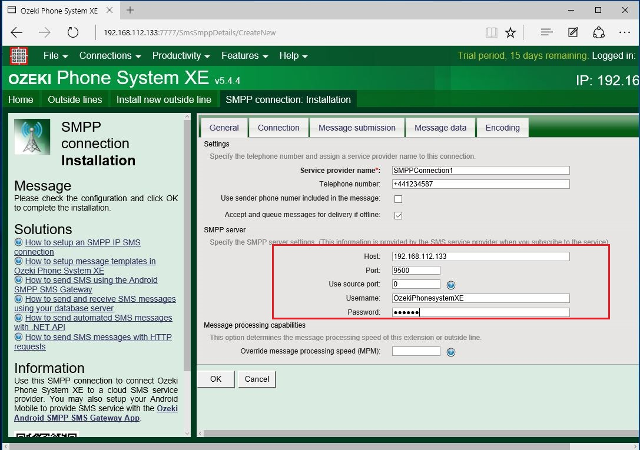Viewport: 640px width, 450px height.
Task: Go to the Outside lines breadcrumb tab
Action: 75,100
